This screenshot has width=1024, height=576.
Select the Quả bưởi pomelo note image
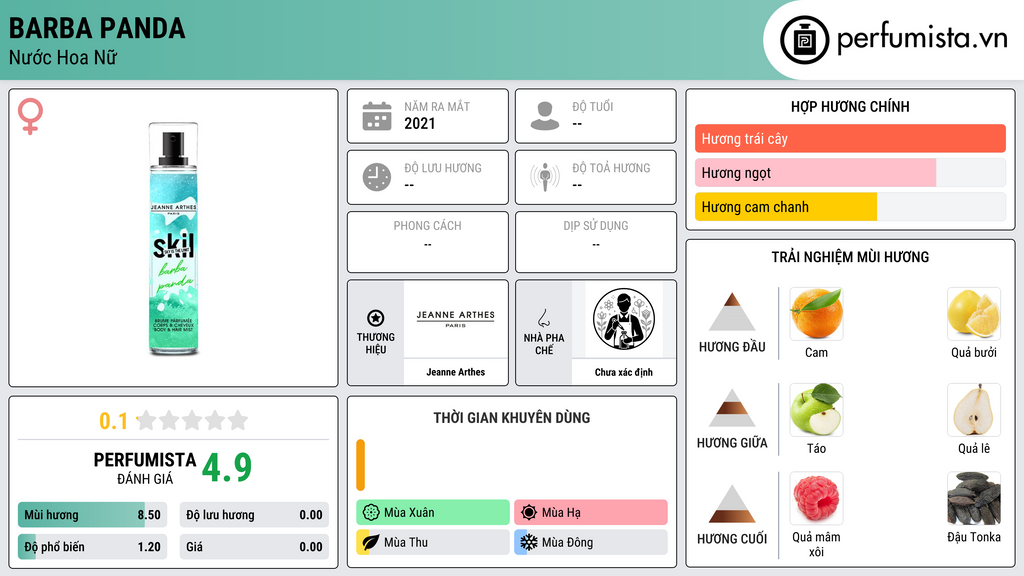click(974, 313)
